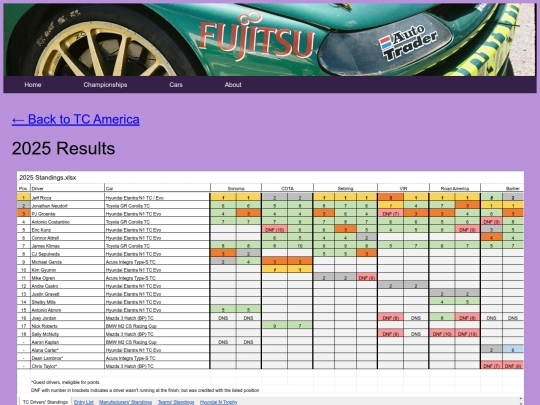Click the Car column header
Image resolution: width=540 pixels, height=405 pixels.
(x=157, y=188)
